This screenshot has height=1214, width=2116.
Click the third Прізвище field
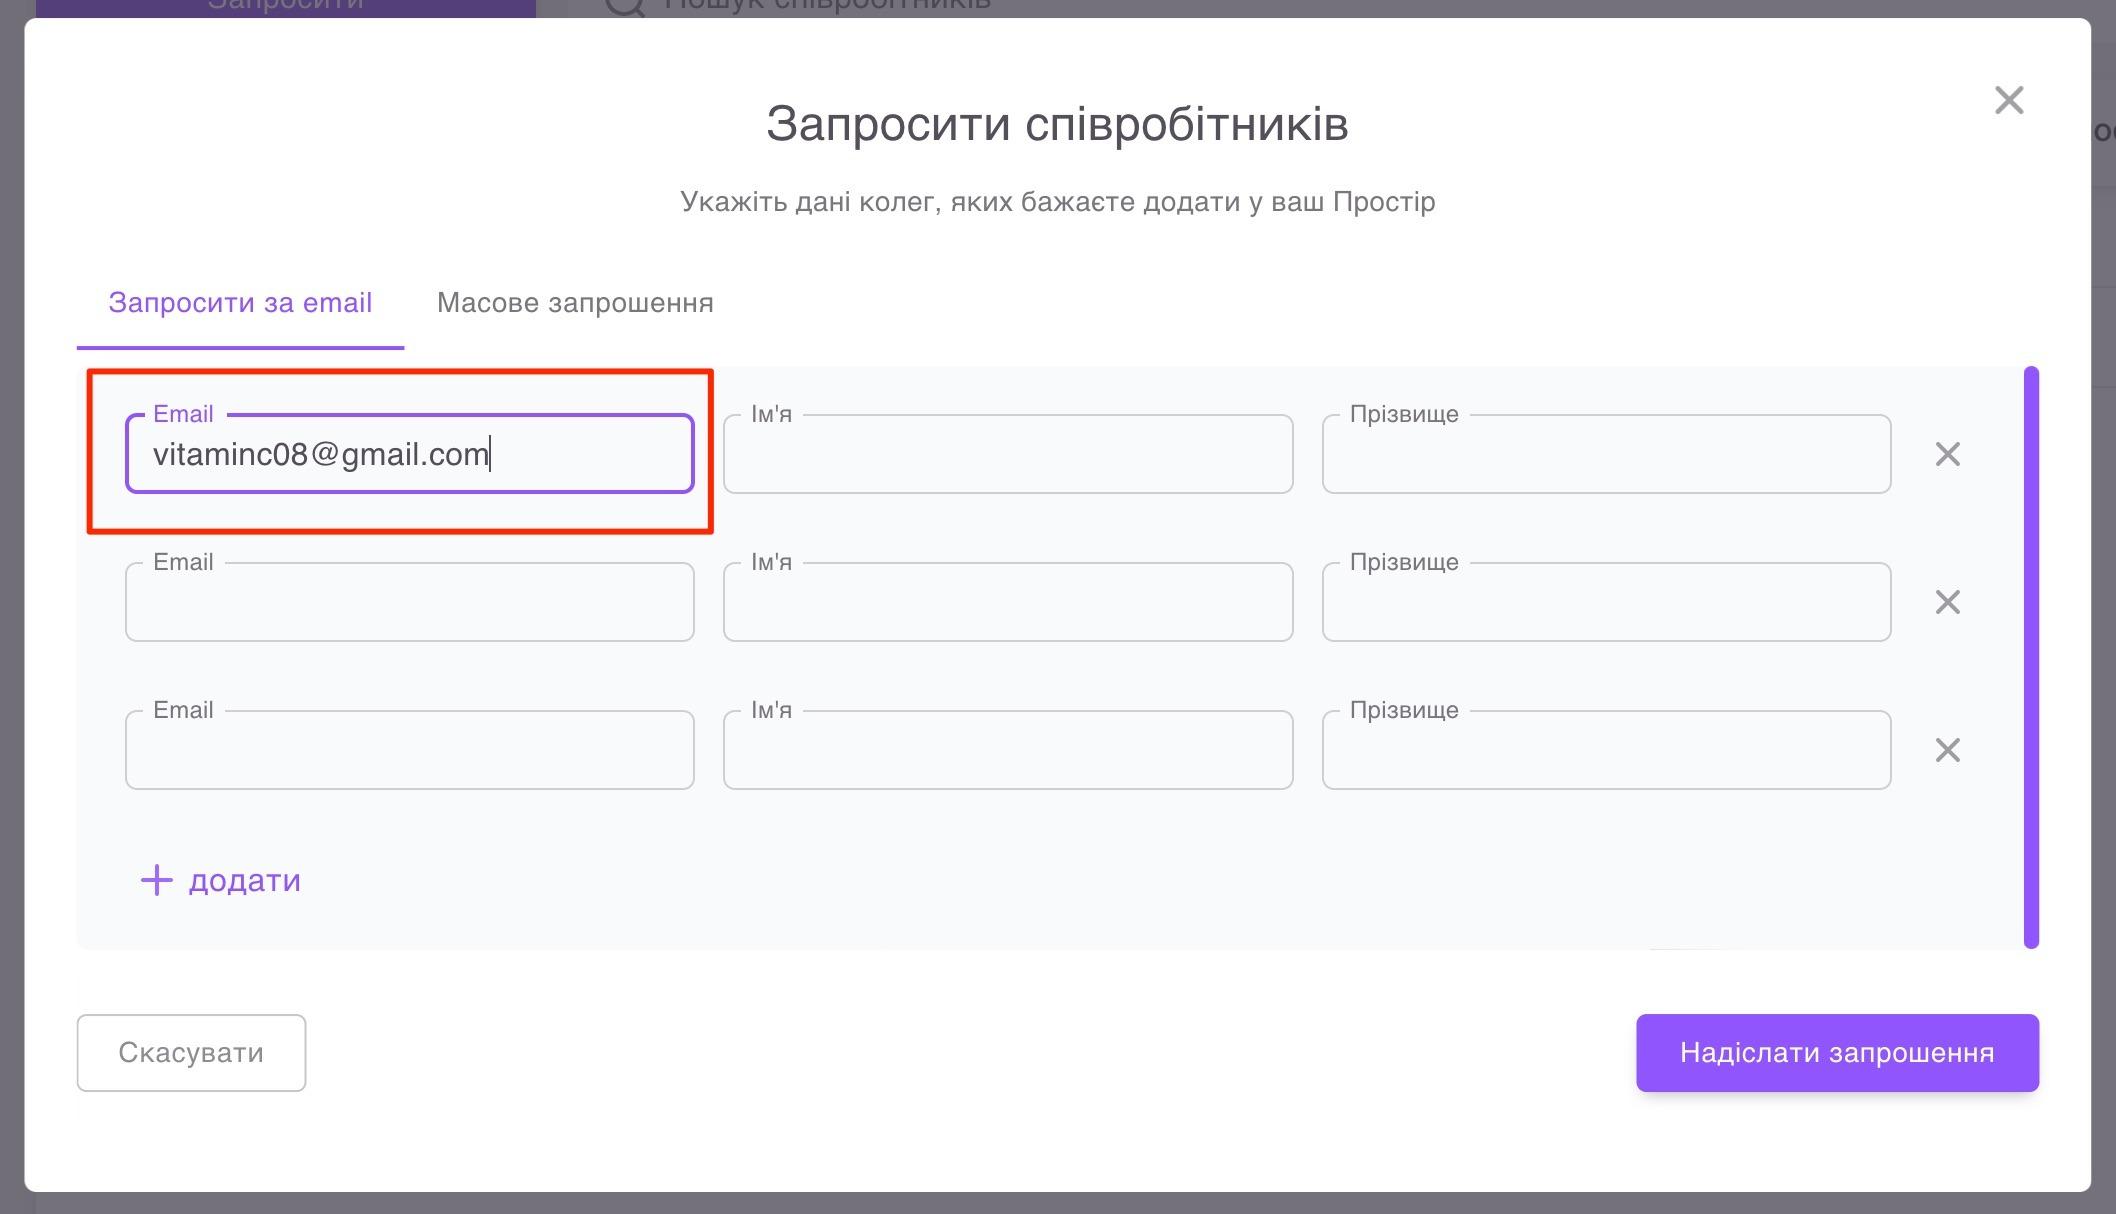pyautogui.click(x=1605, y=750)
